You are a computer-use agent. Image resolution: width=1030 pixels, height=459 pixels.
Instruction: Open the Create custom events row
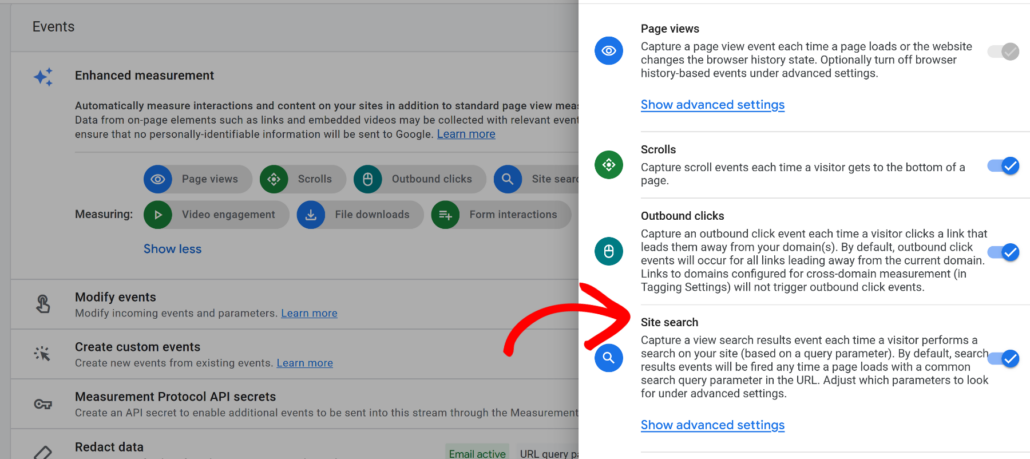[295, 354]
